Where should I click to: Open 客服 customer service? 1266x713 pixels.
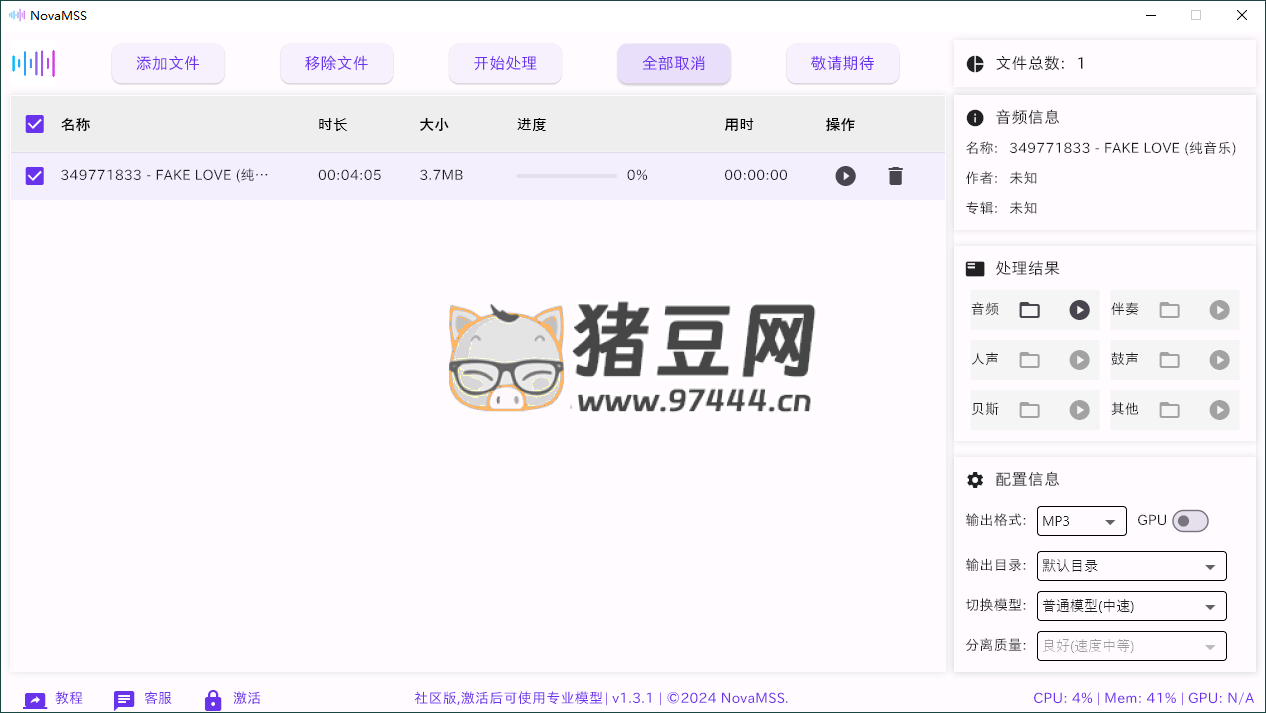pos(143,699)
